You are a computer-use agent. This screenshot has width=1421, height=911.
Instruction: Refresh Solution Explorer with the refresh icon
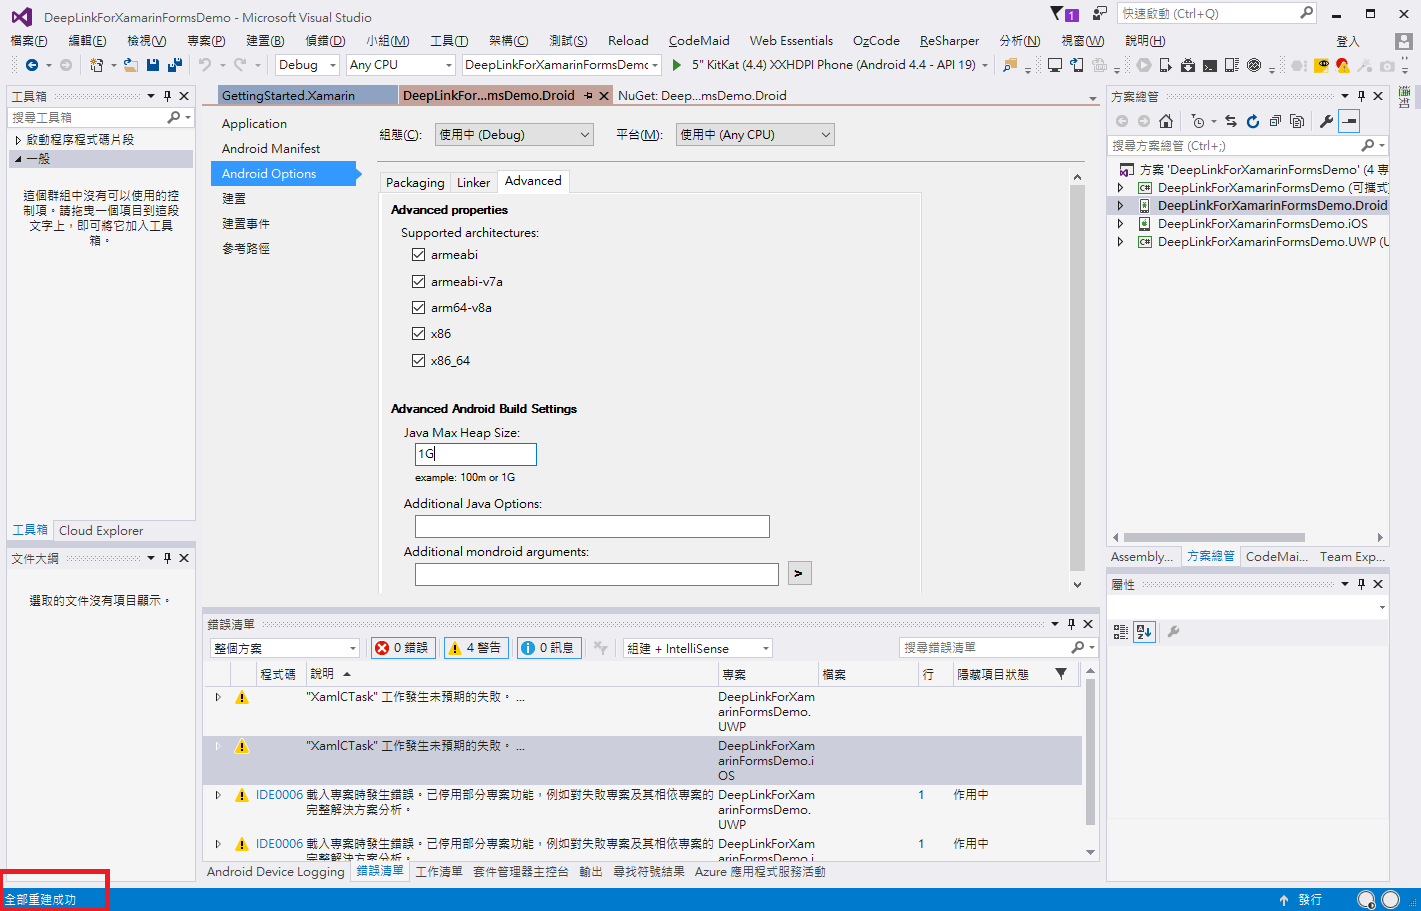pos(1253,121)
